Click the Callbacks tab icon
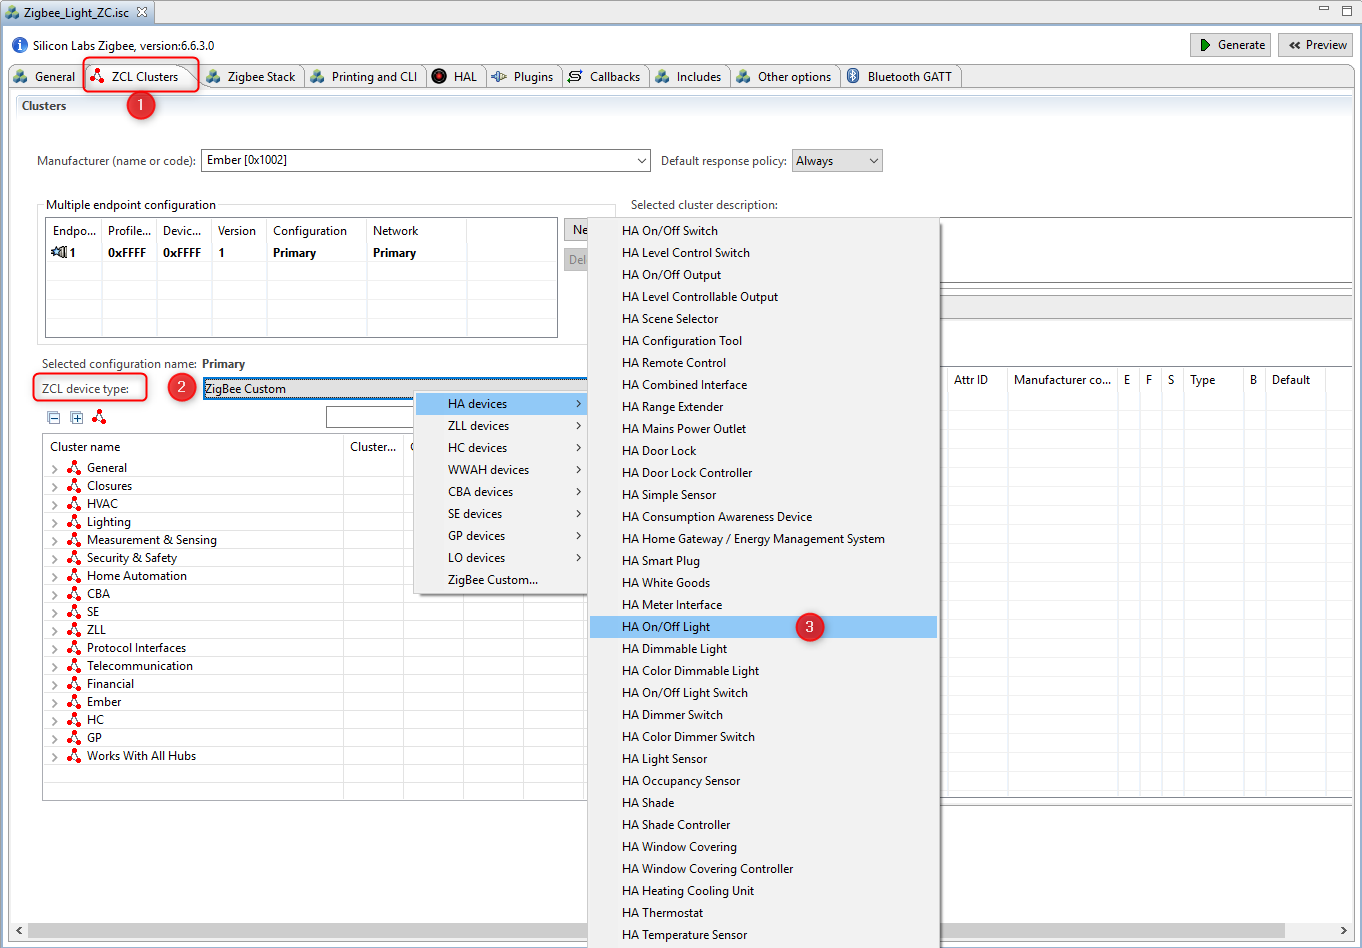Viewport: 1362px width, 948px height. pos(575,77)
